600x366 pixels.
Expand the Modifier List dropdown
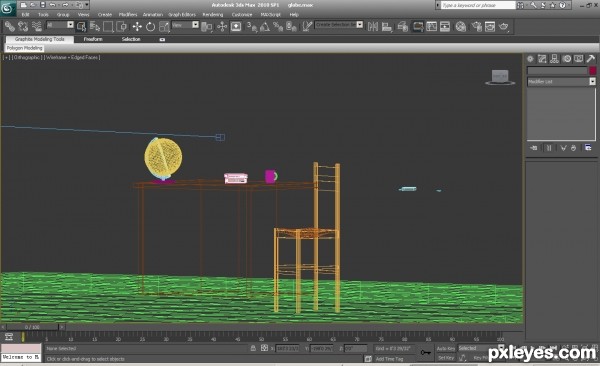click(x=592, y=82)
